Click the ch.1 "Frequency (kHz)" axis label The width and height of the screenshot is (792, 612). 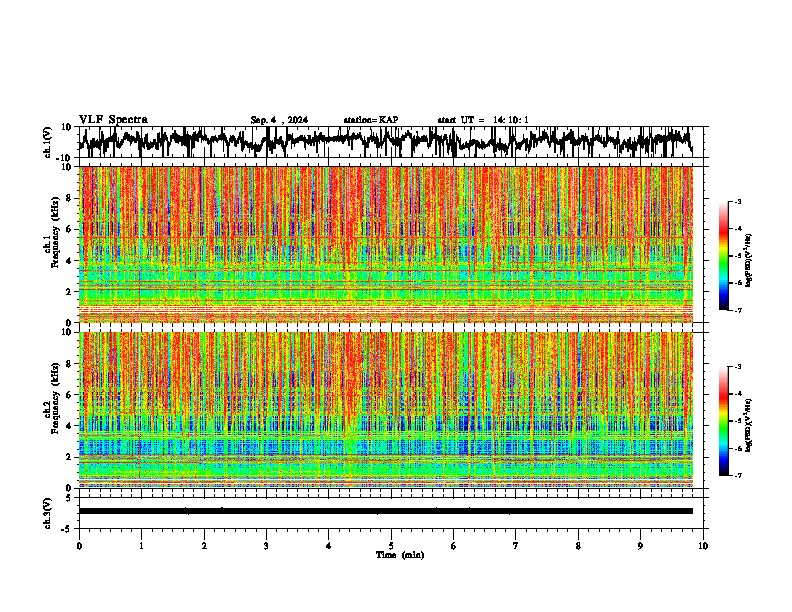[55, 232]
